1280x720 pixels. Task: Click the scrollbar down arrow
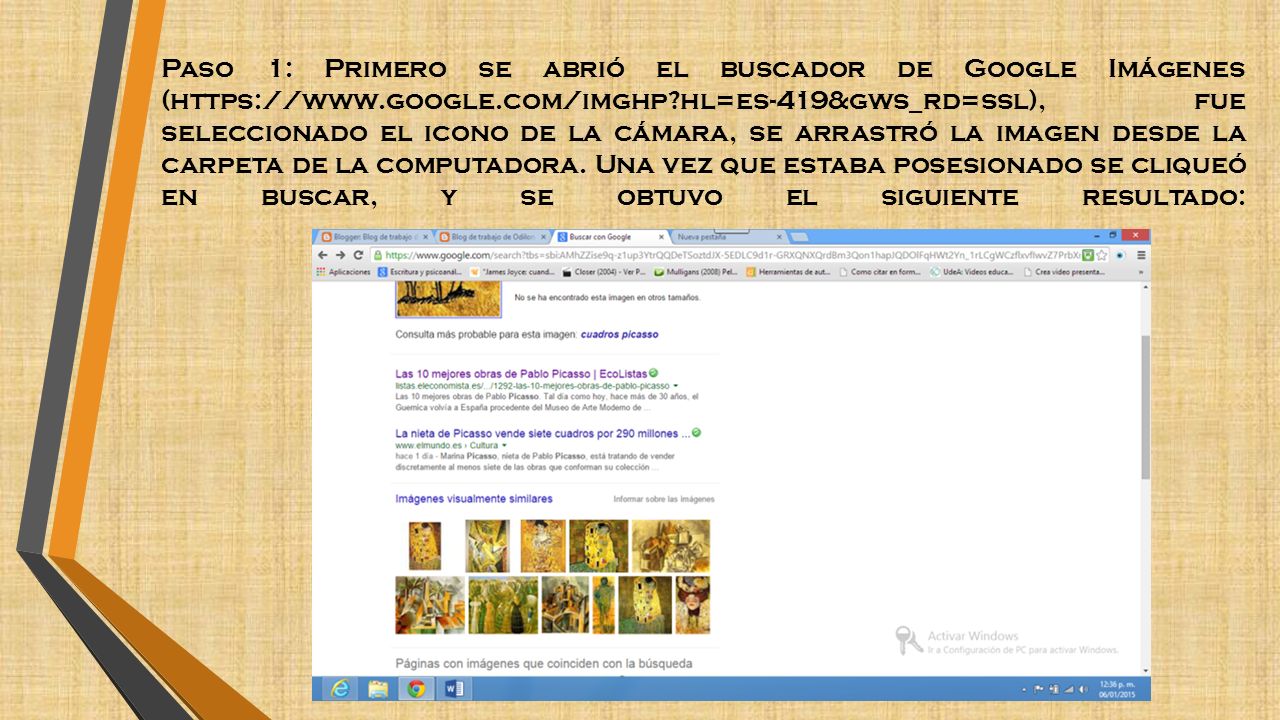pos(1145,670)
